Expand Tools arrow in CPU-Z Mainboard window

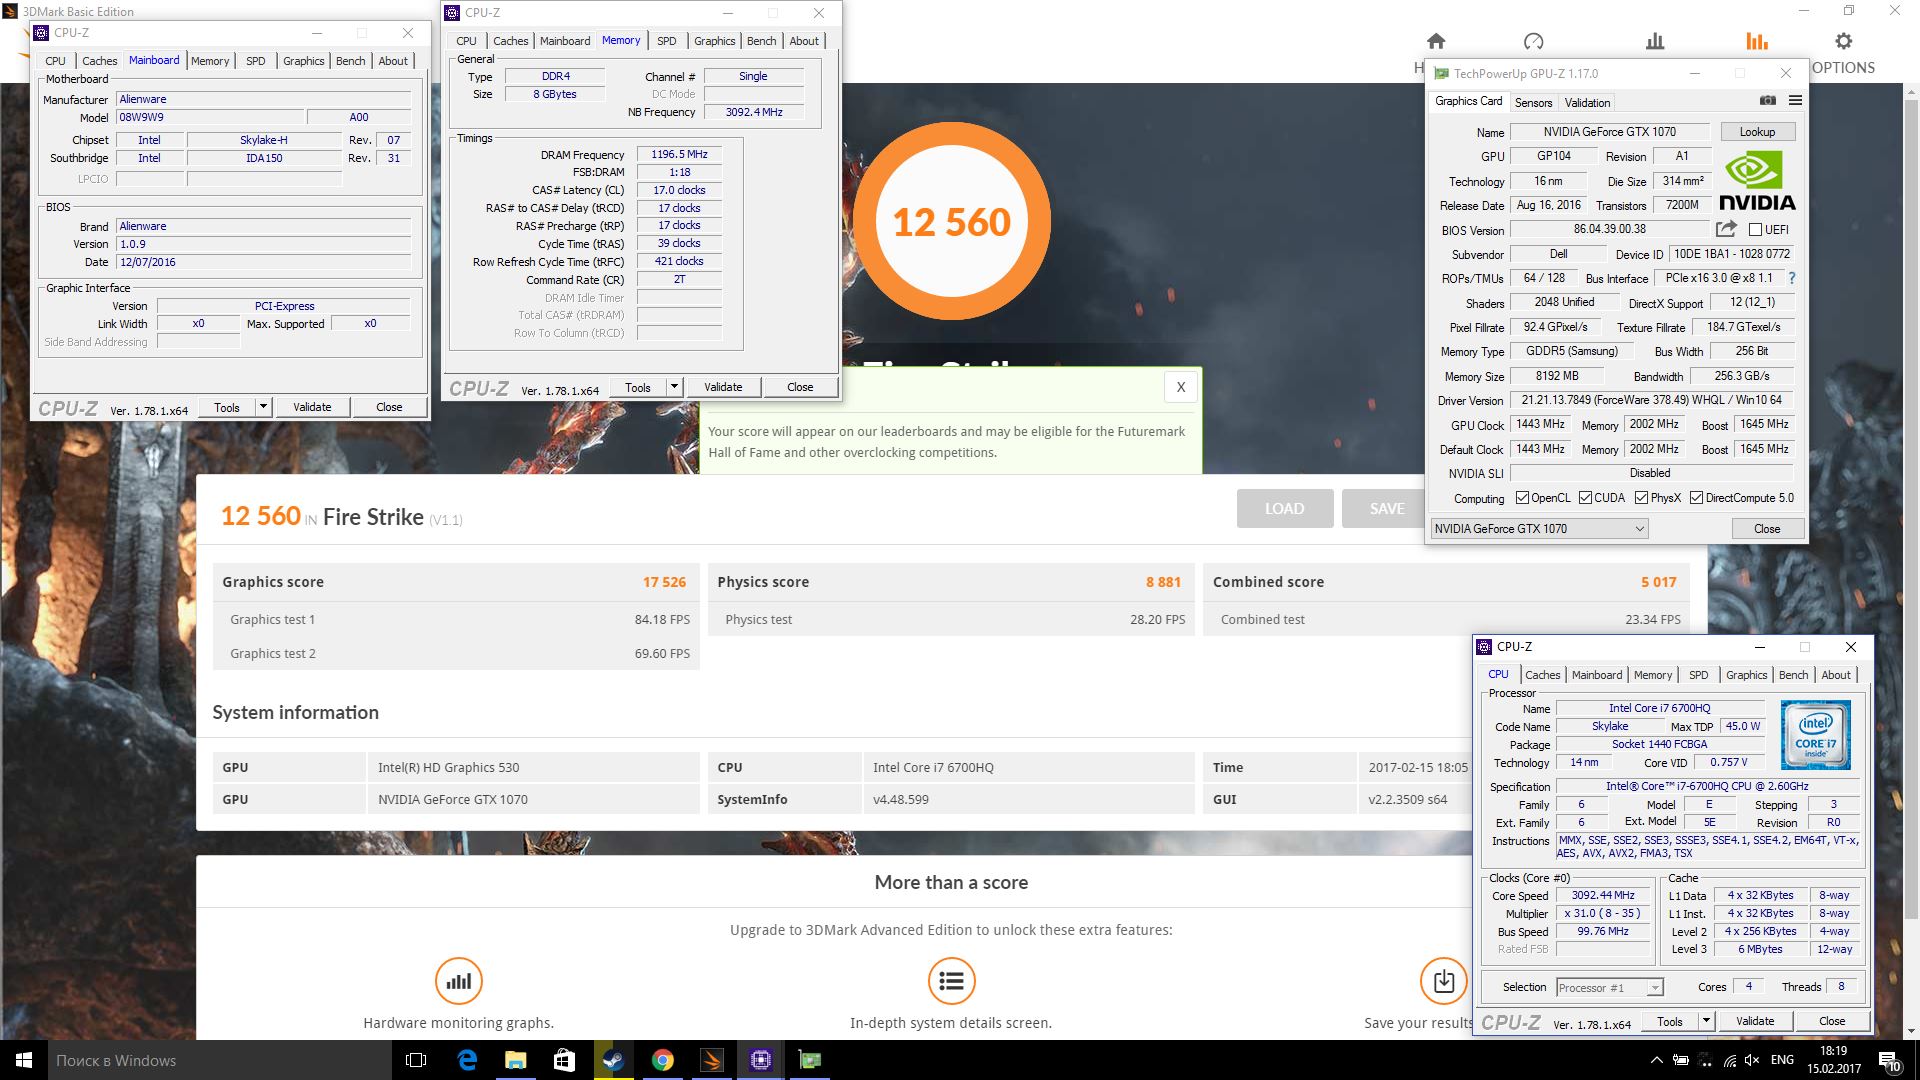click(x=263, y=407)
